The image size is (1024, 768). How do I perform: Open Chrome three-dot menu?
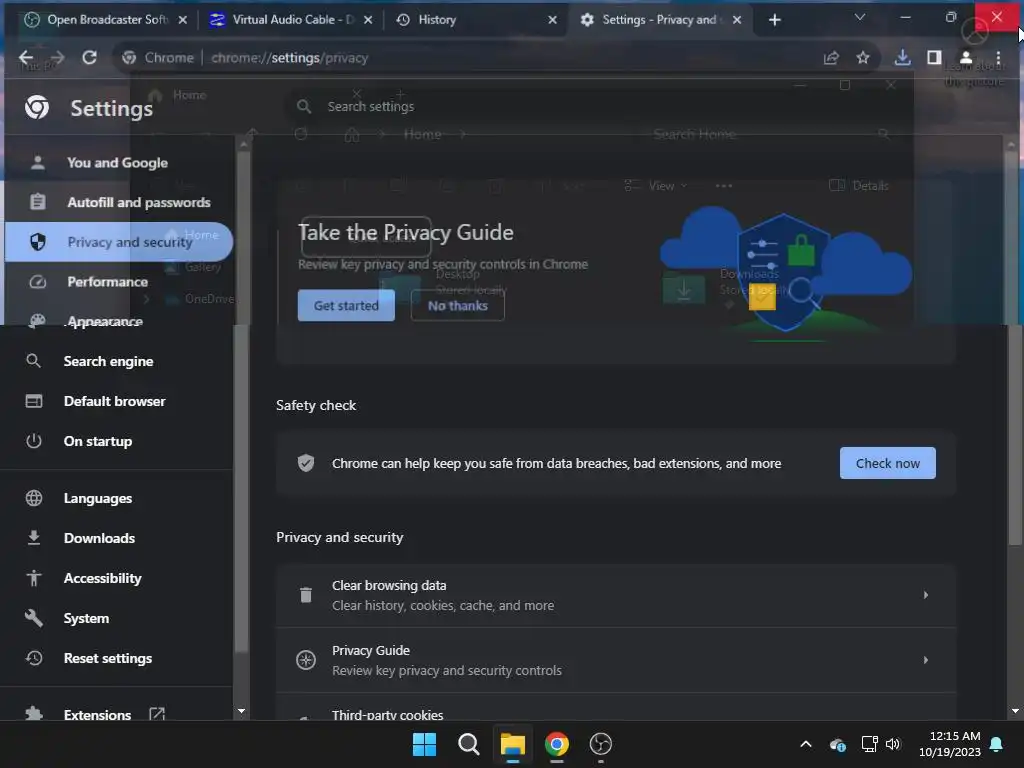[998, 57]
